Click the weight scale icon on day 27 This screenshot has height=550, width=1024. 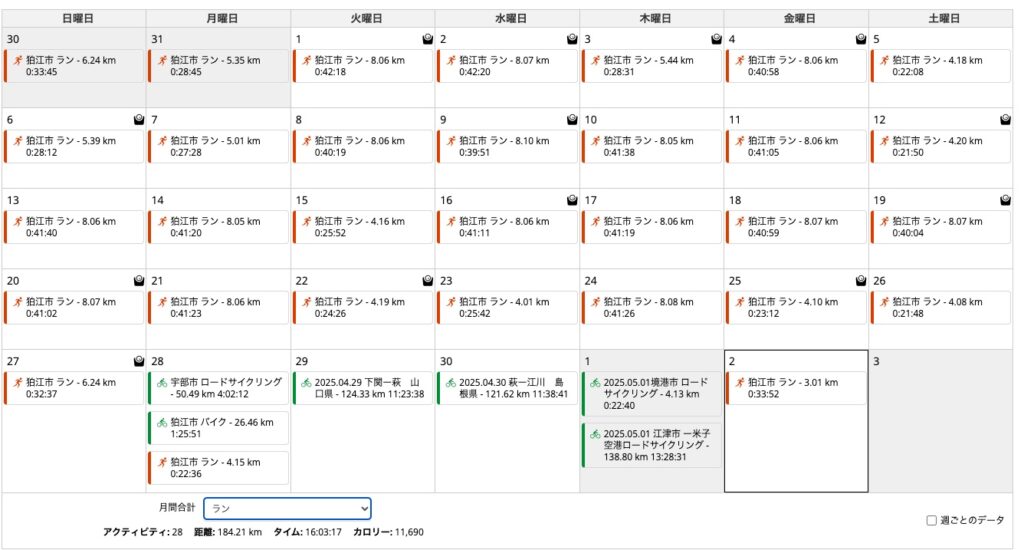tap(138, 361)
